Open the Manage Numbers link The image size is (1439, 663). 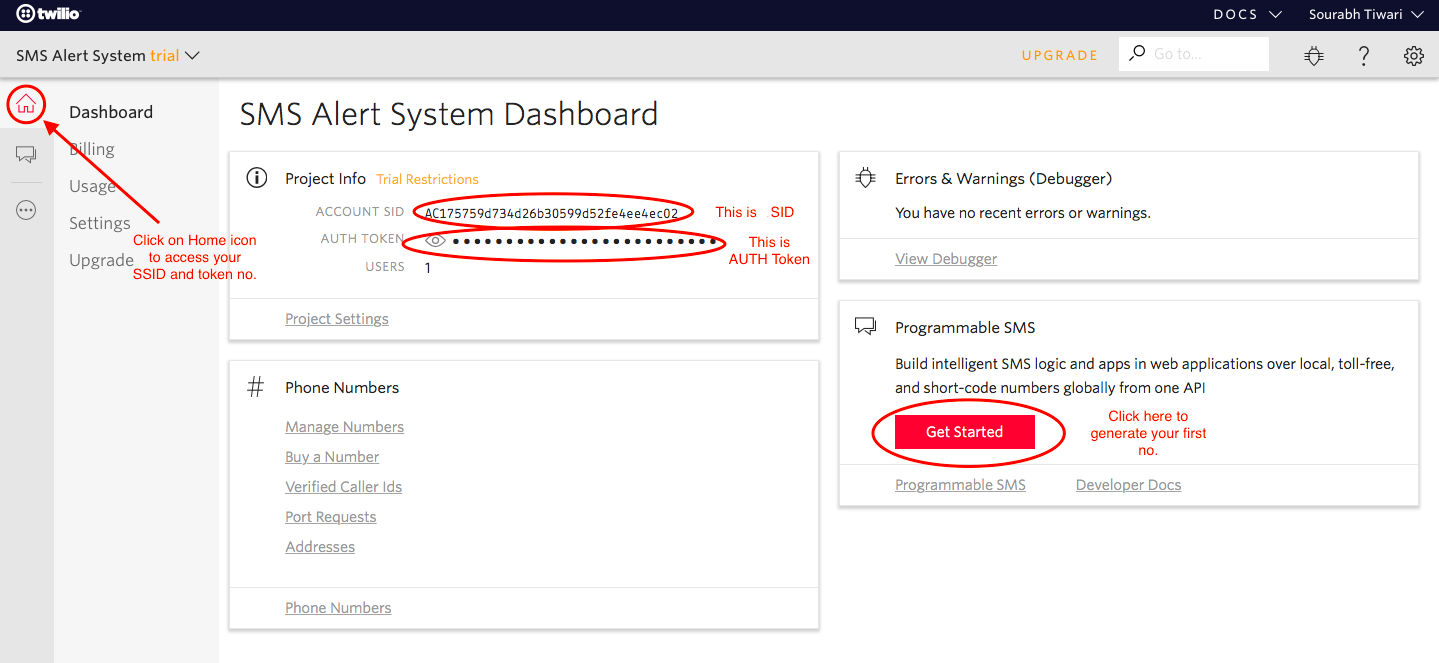(x=344, y=427)
